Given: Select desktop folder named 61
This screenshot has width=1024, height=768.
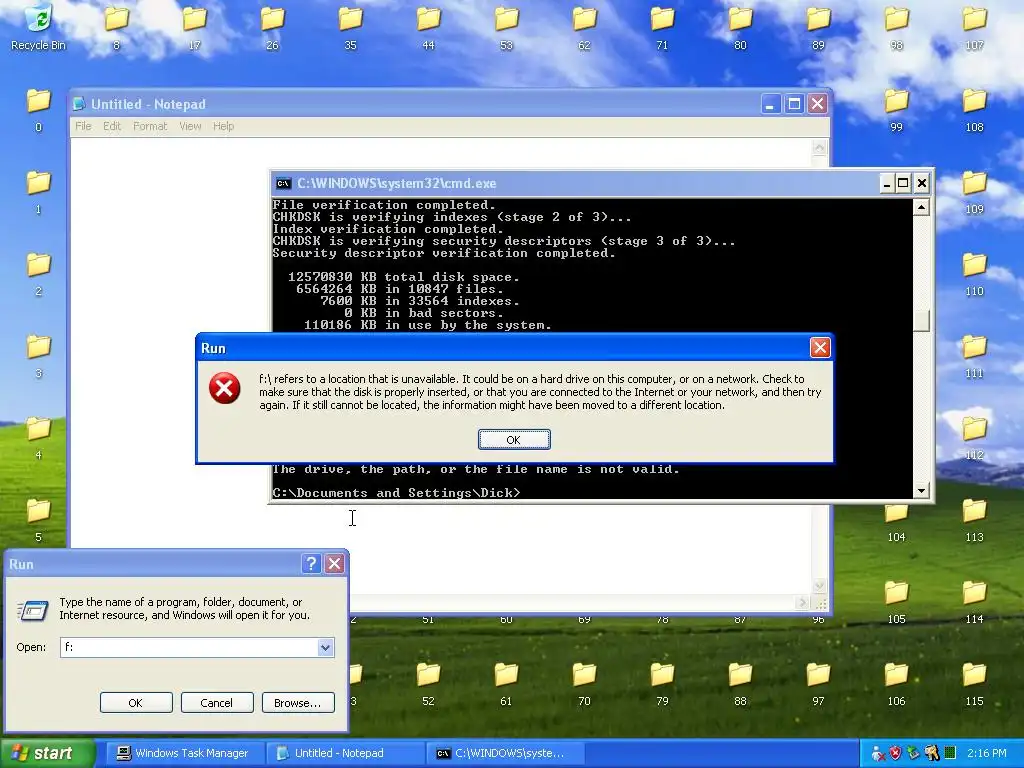Looking at the screenshot, I should (x=506, y=683).
